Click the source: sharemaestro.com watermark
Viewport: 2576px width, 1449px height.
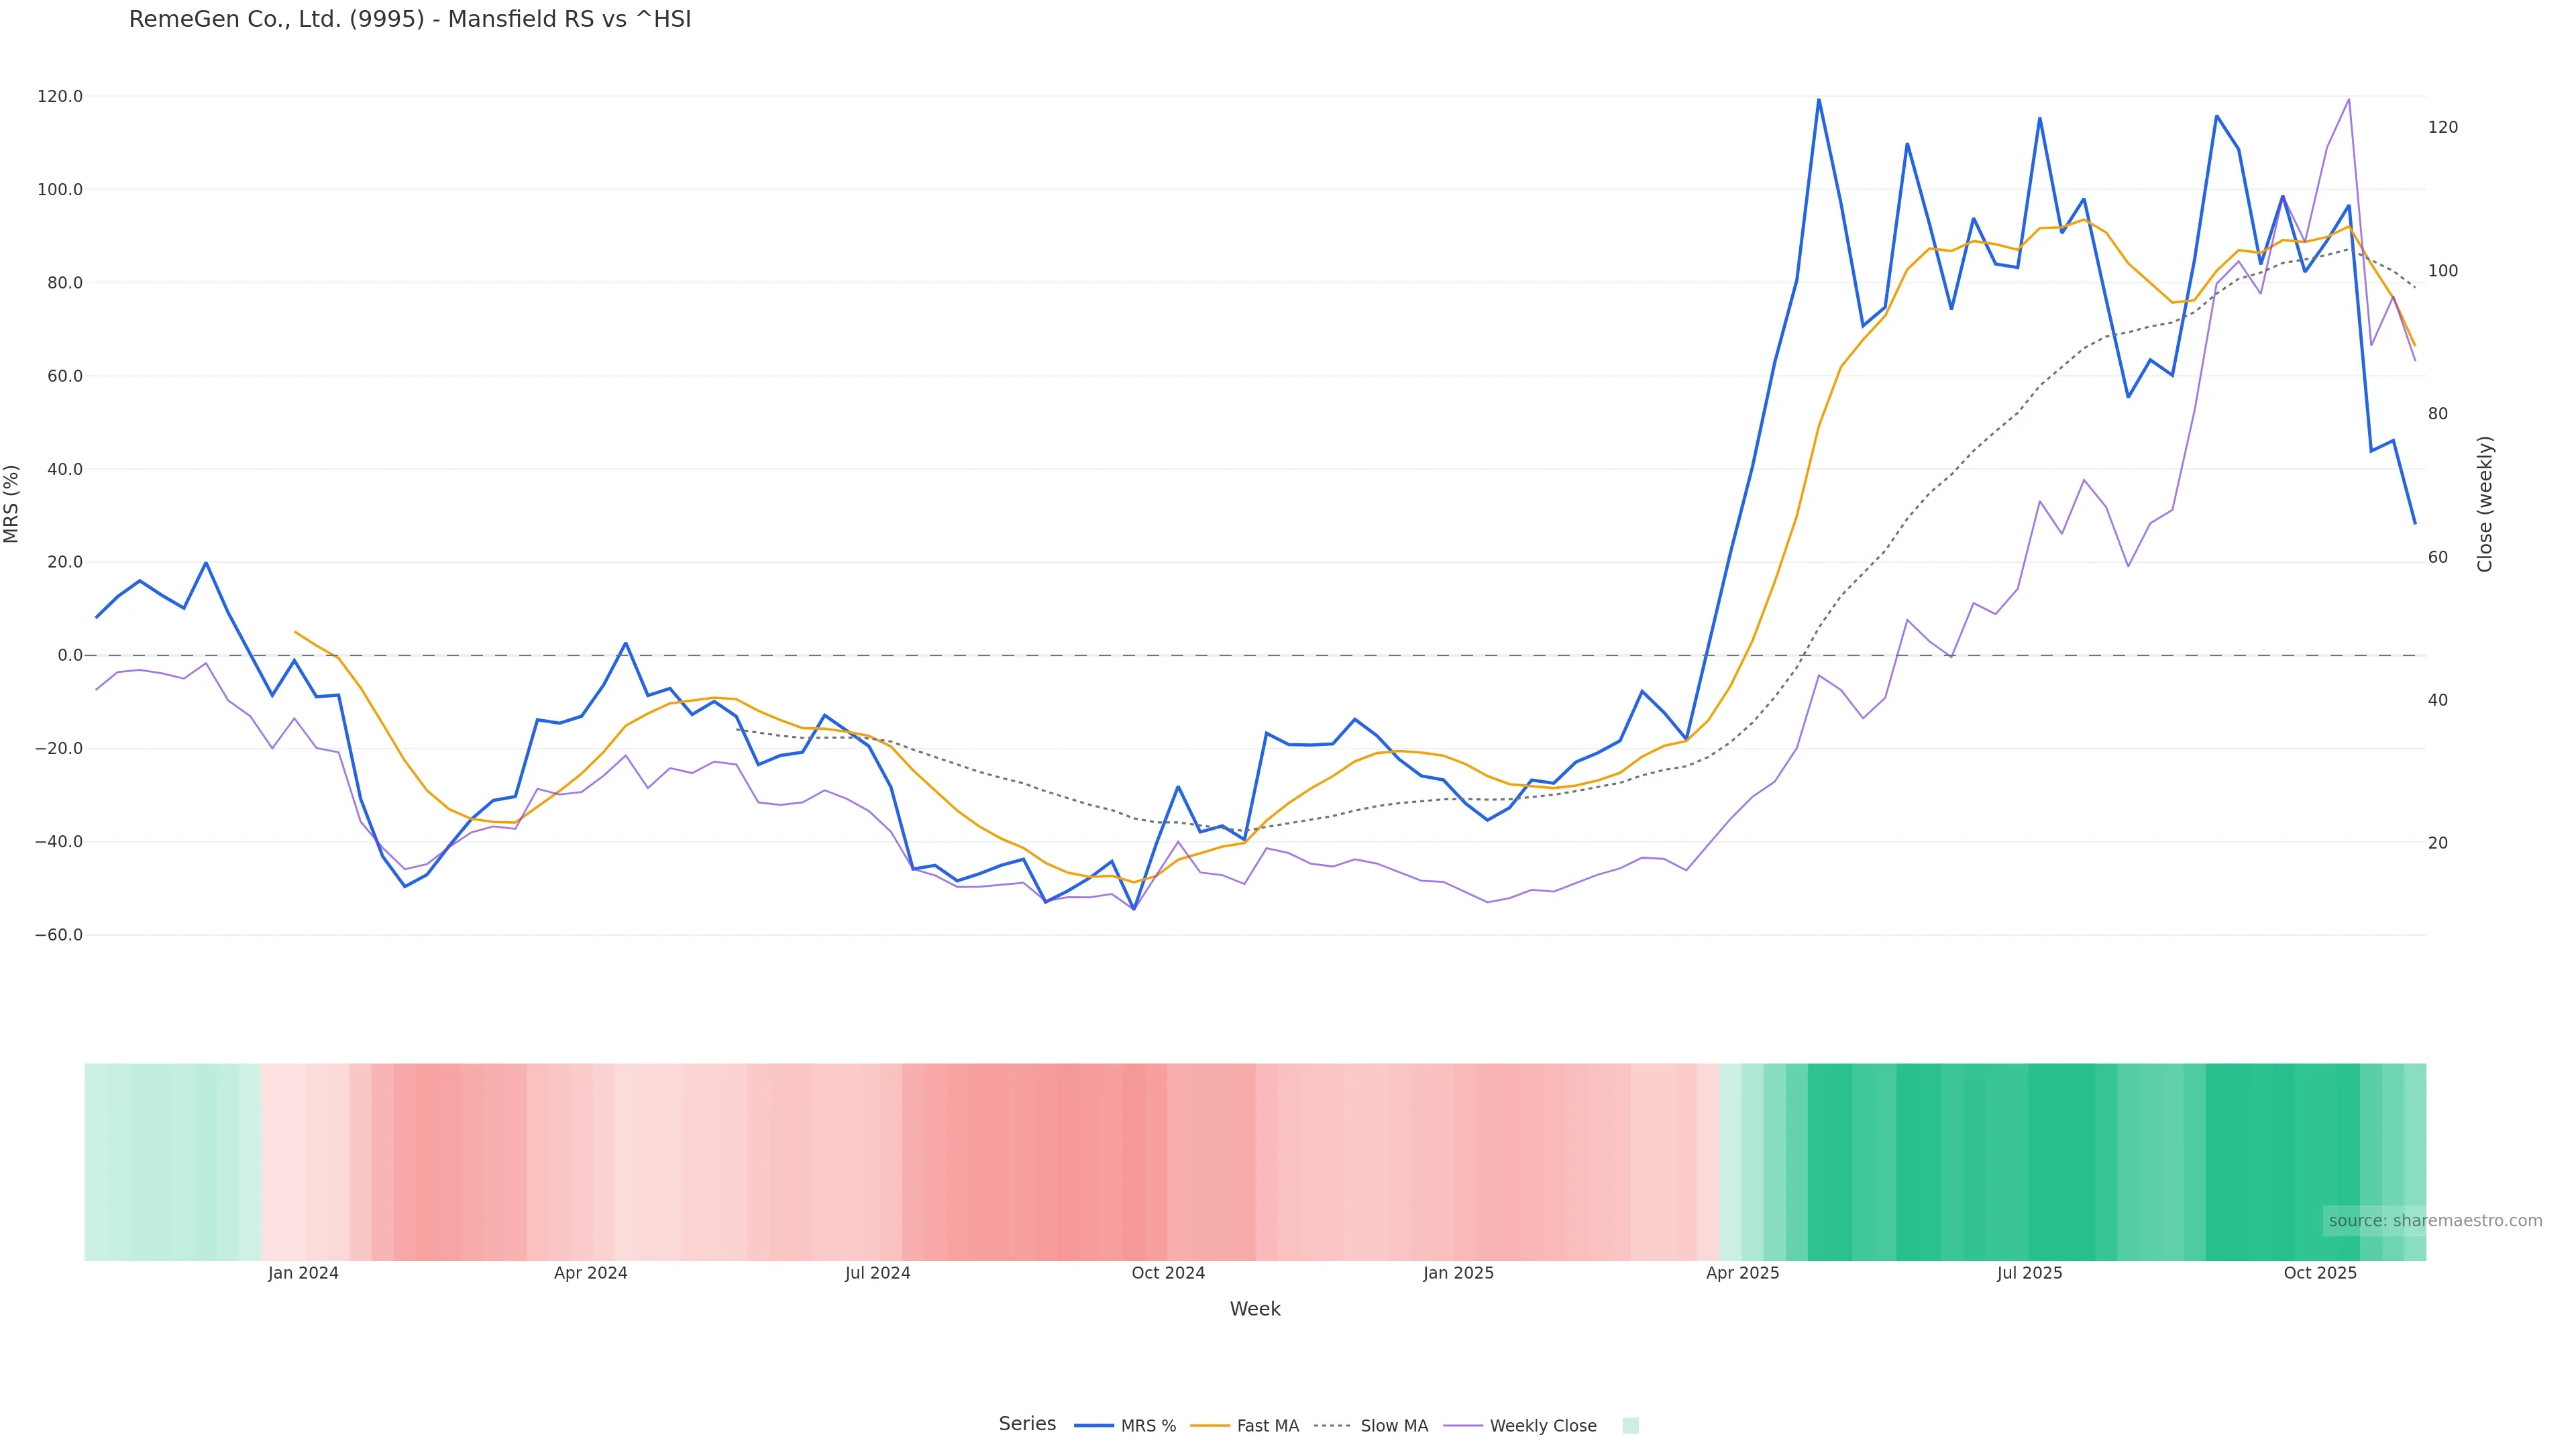(2435, 1221)
